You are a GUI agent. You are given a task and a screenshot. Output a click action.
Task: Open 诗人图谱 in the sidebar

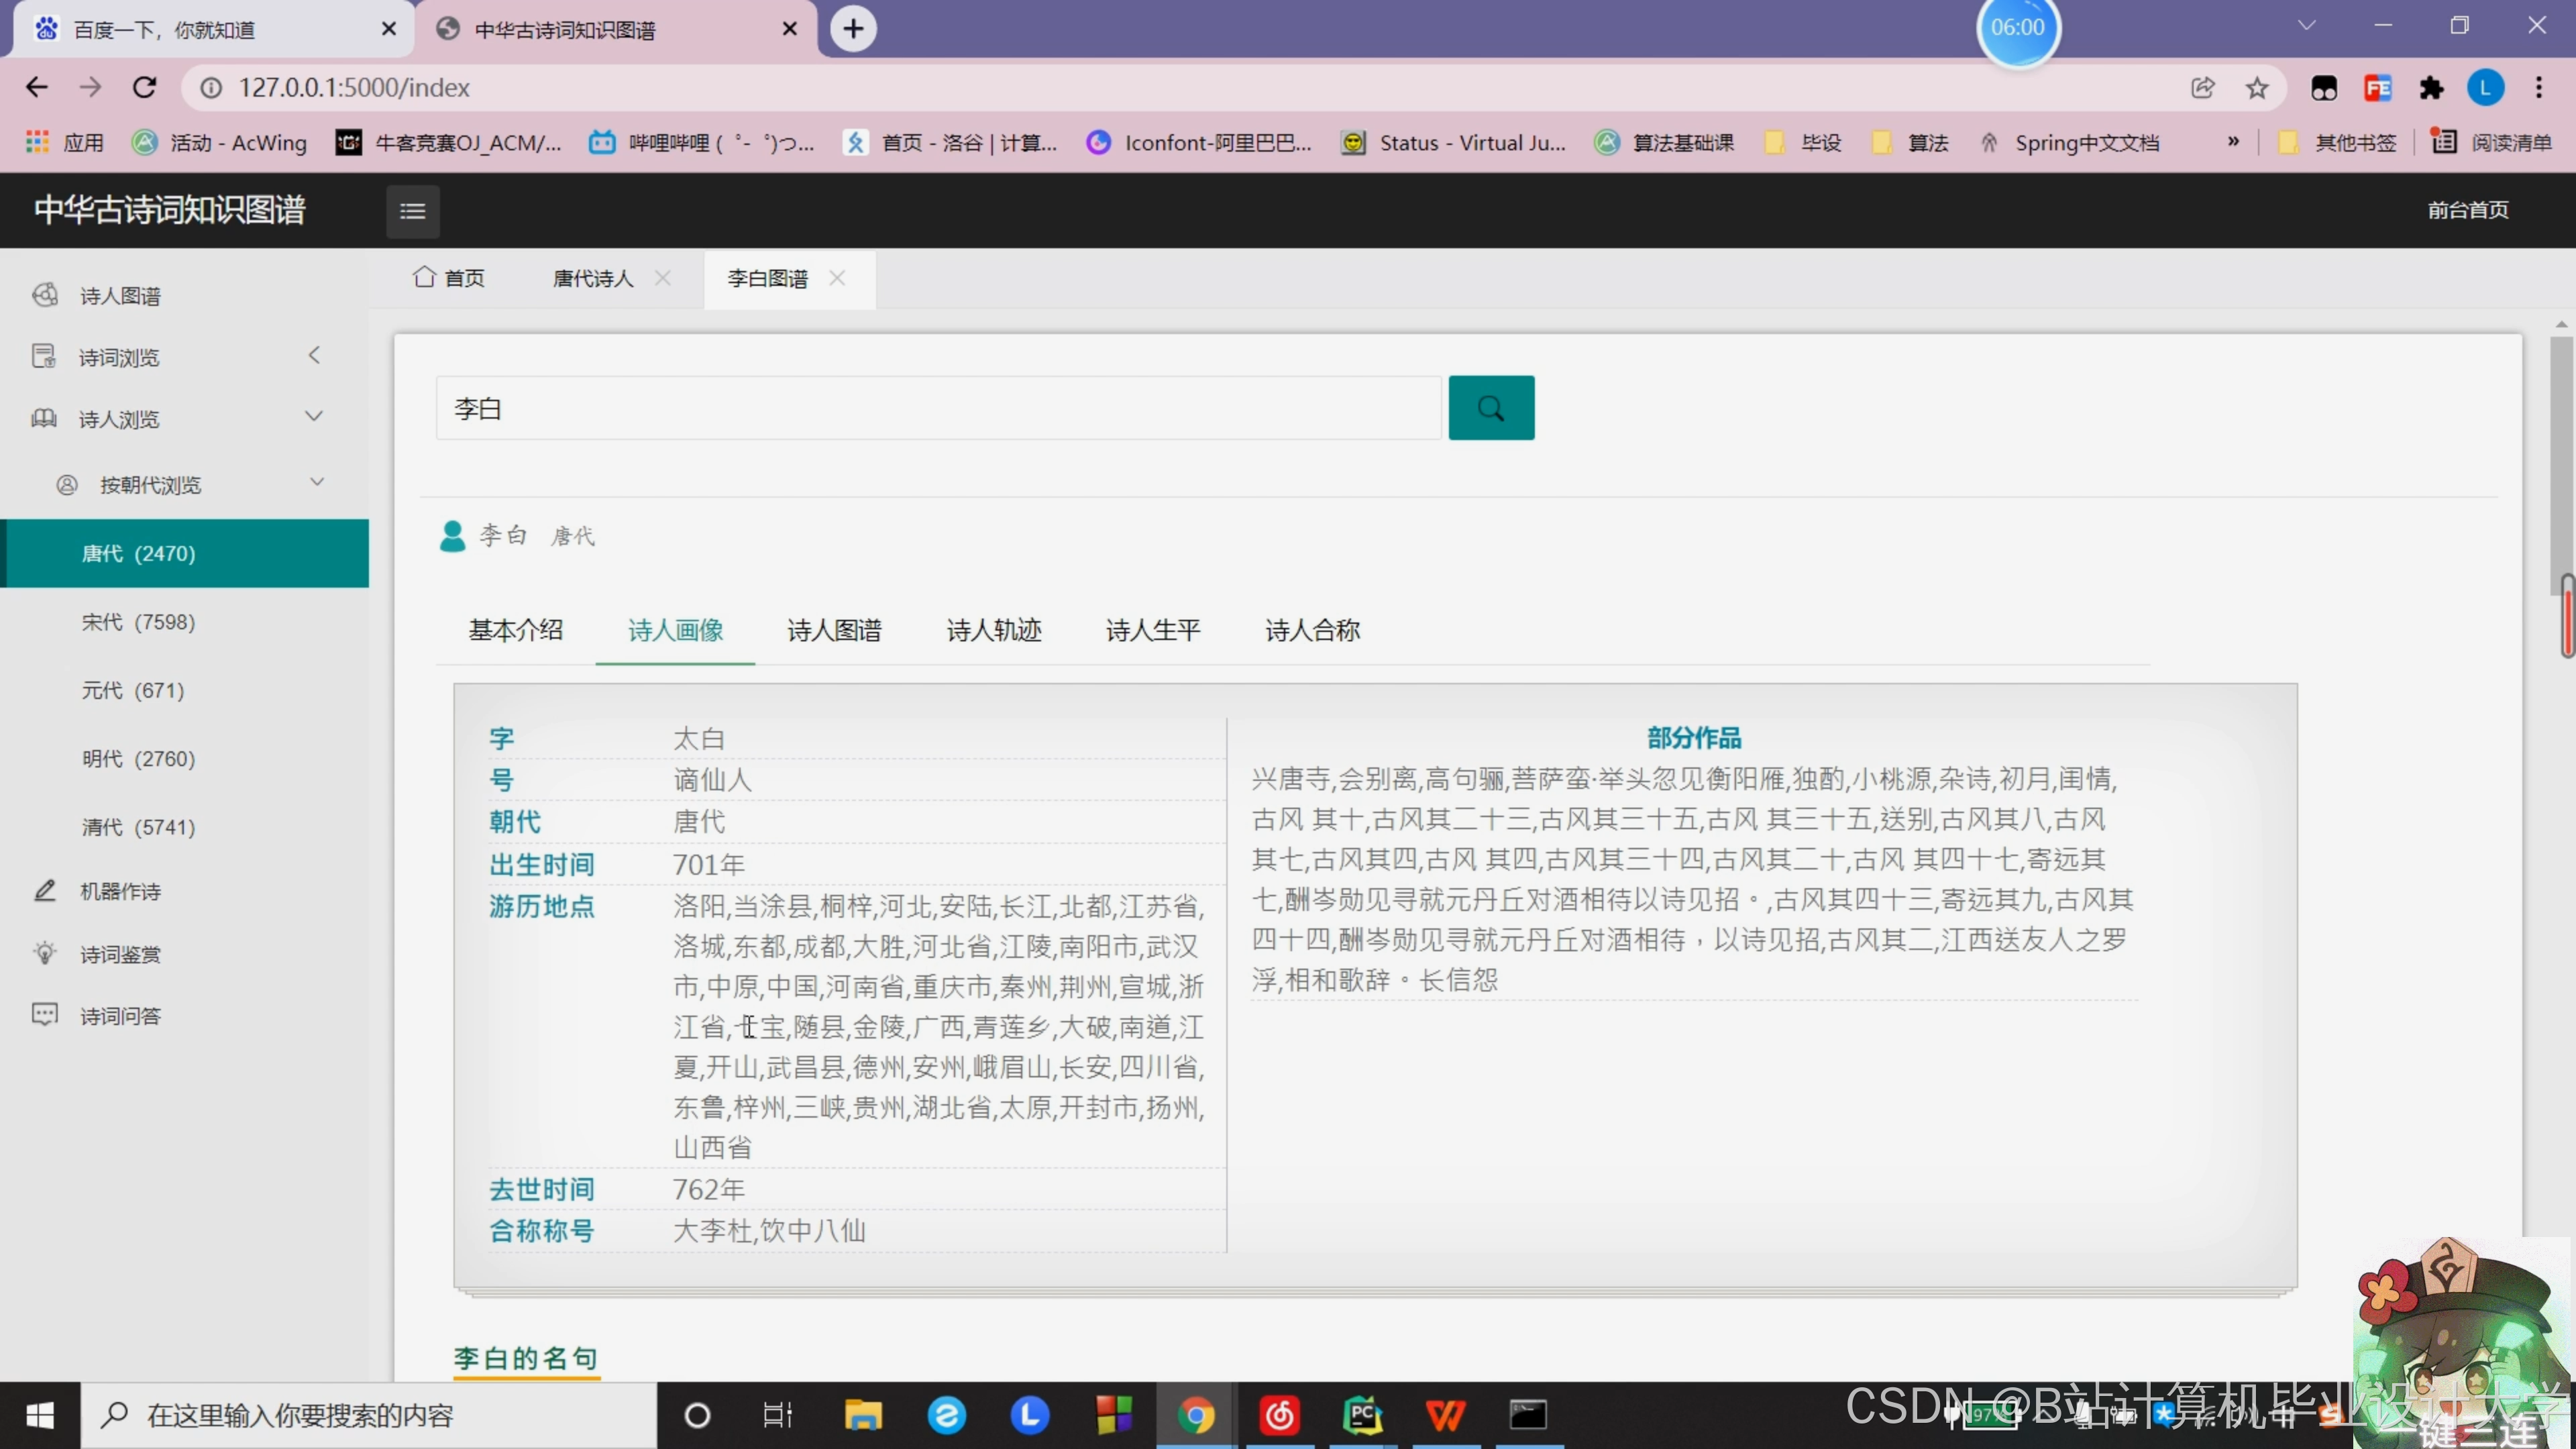click(120, 296)
